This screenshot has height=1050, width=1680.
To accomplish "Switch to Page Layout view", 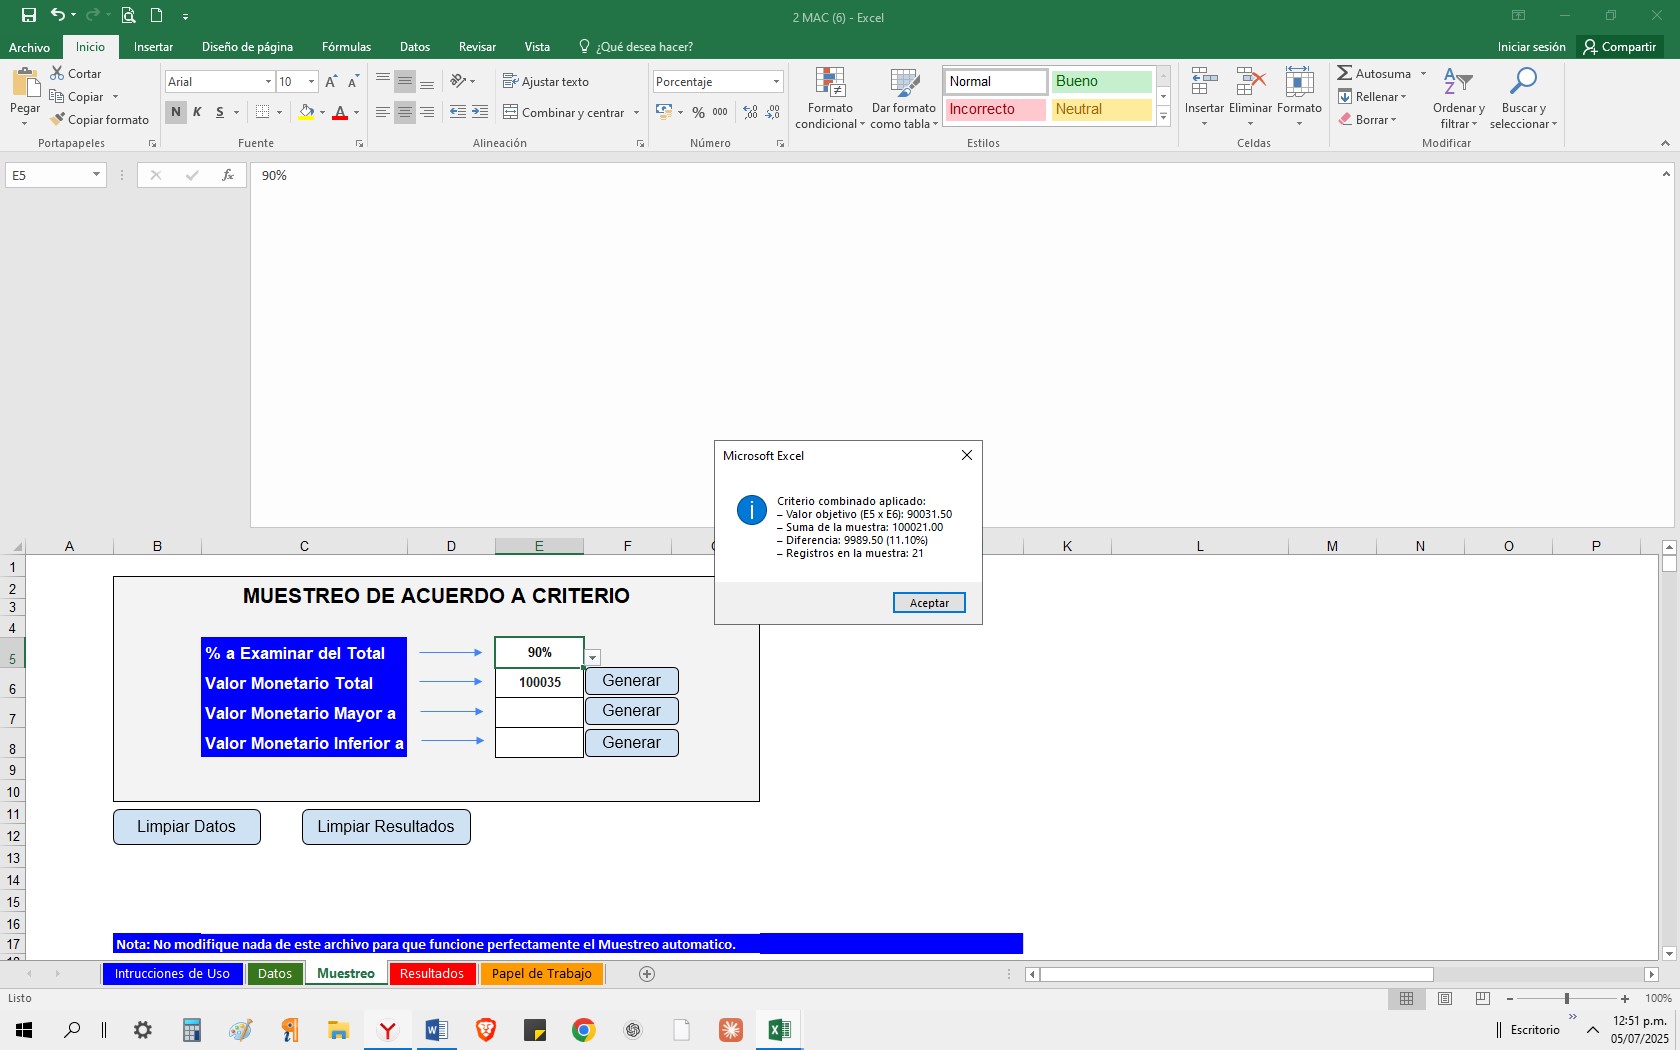I will [1445, 998].
